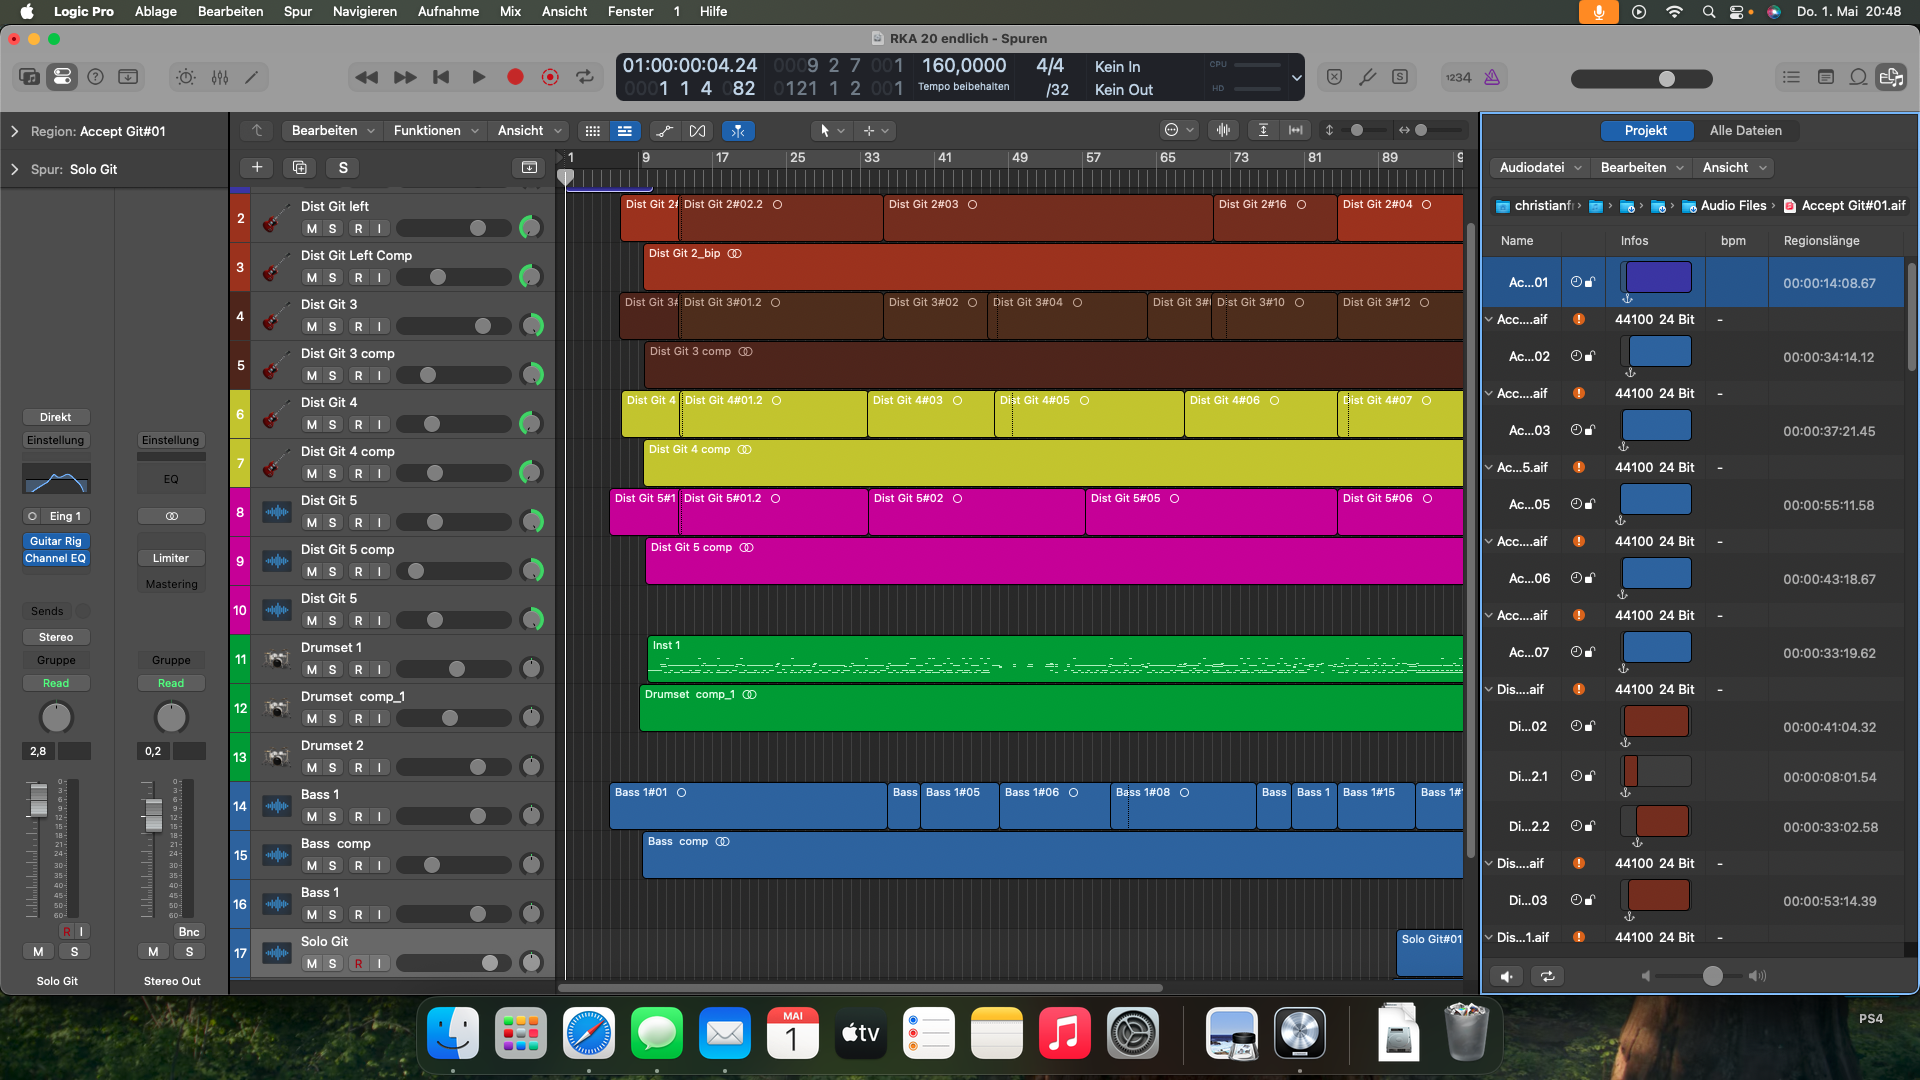
Task: Go to beginning transport button
Action: coord(441,77)
